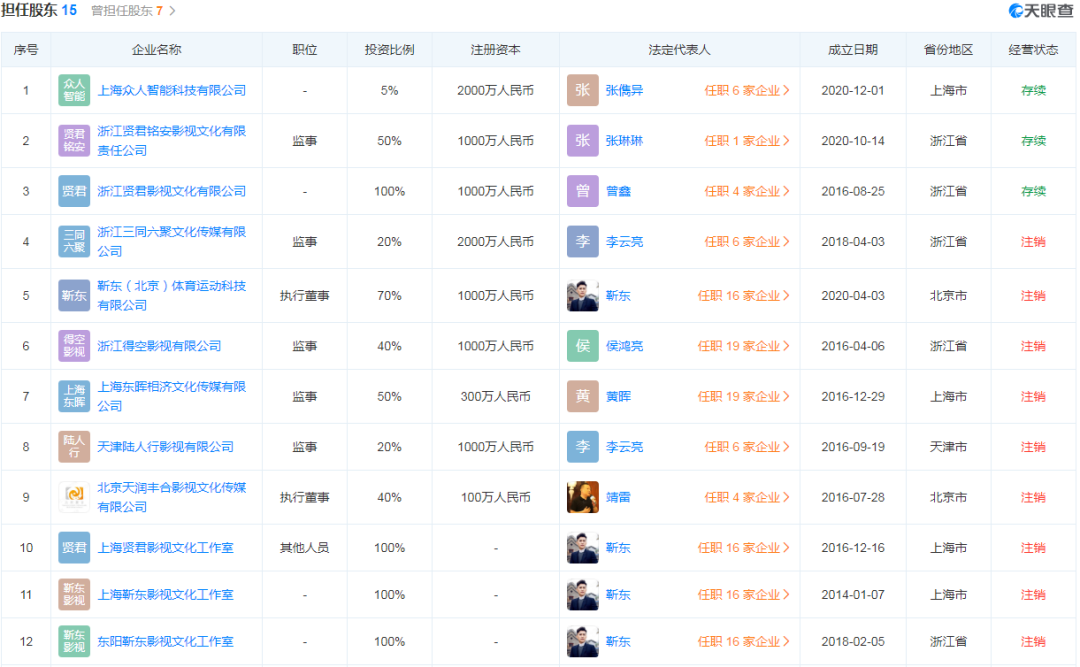This screenshot has height=667, width=1080.
Task: Click the name link 黄晖
Action: point(619,396)
